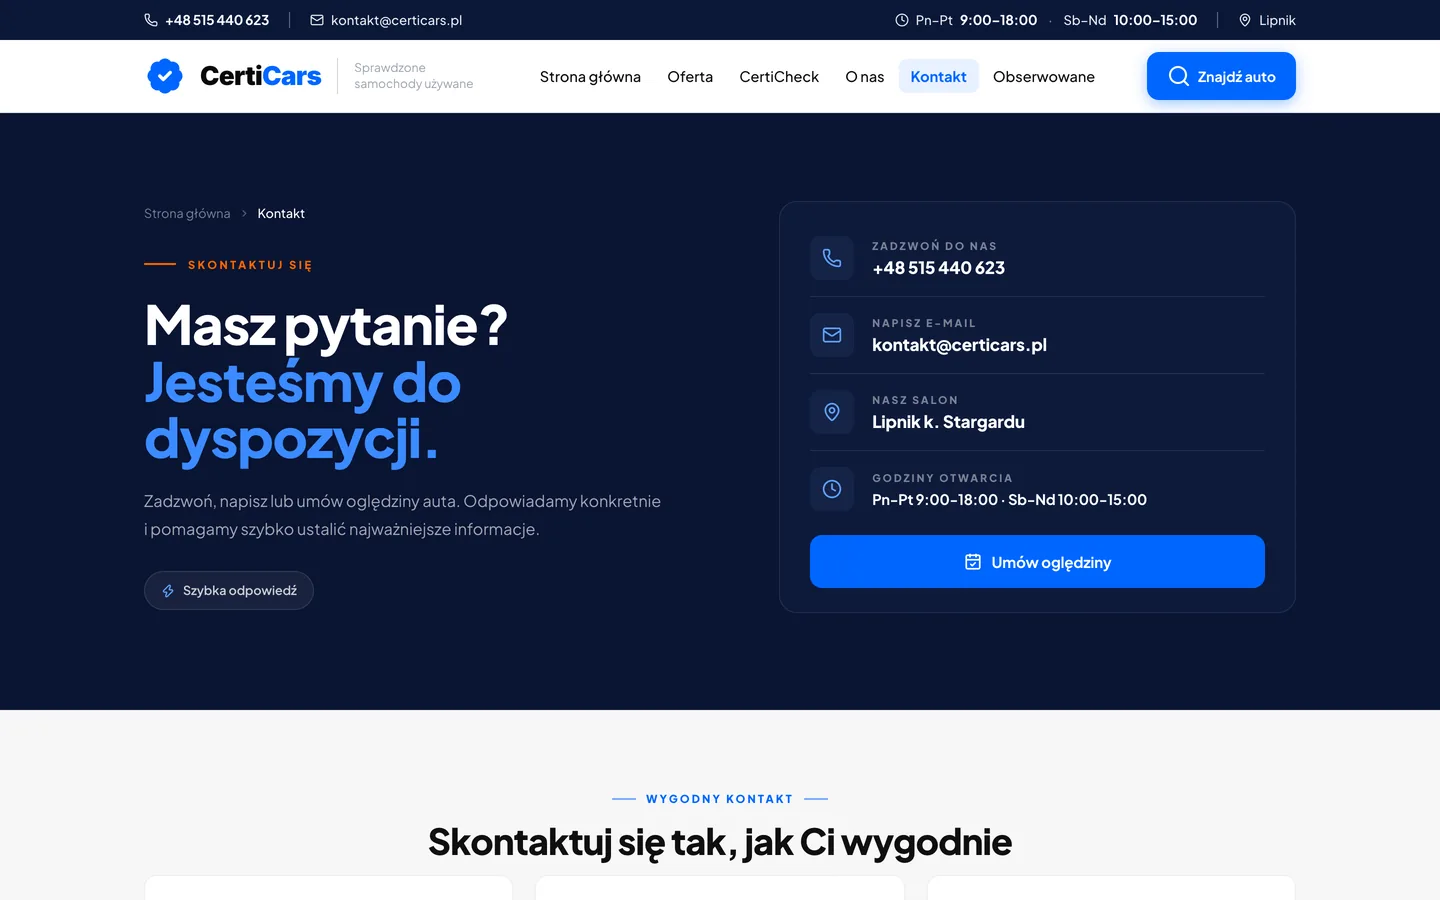Click the Znajdź auto button label

(x=1236, y=77)
